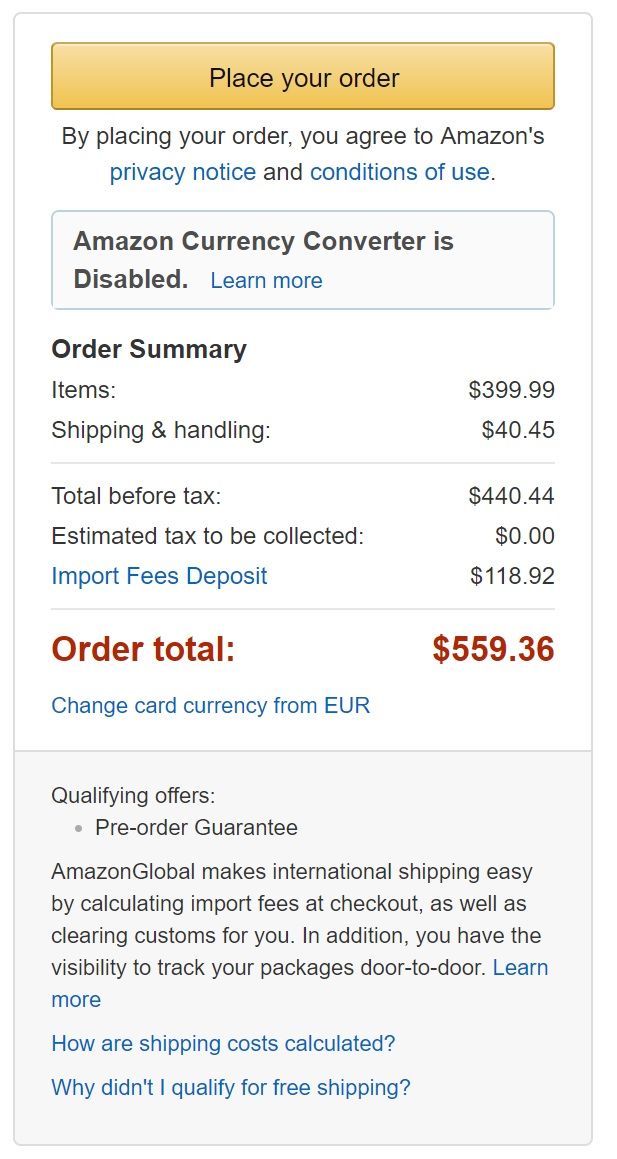The width and height of the screenshot is (617, 1159).
Task: Click the $559.36 order total amount
Action: click(494, 649)
